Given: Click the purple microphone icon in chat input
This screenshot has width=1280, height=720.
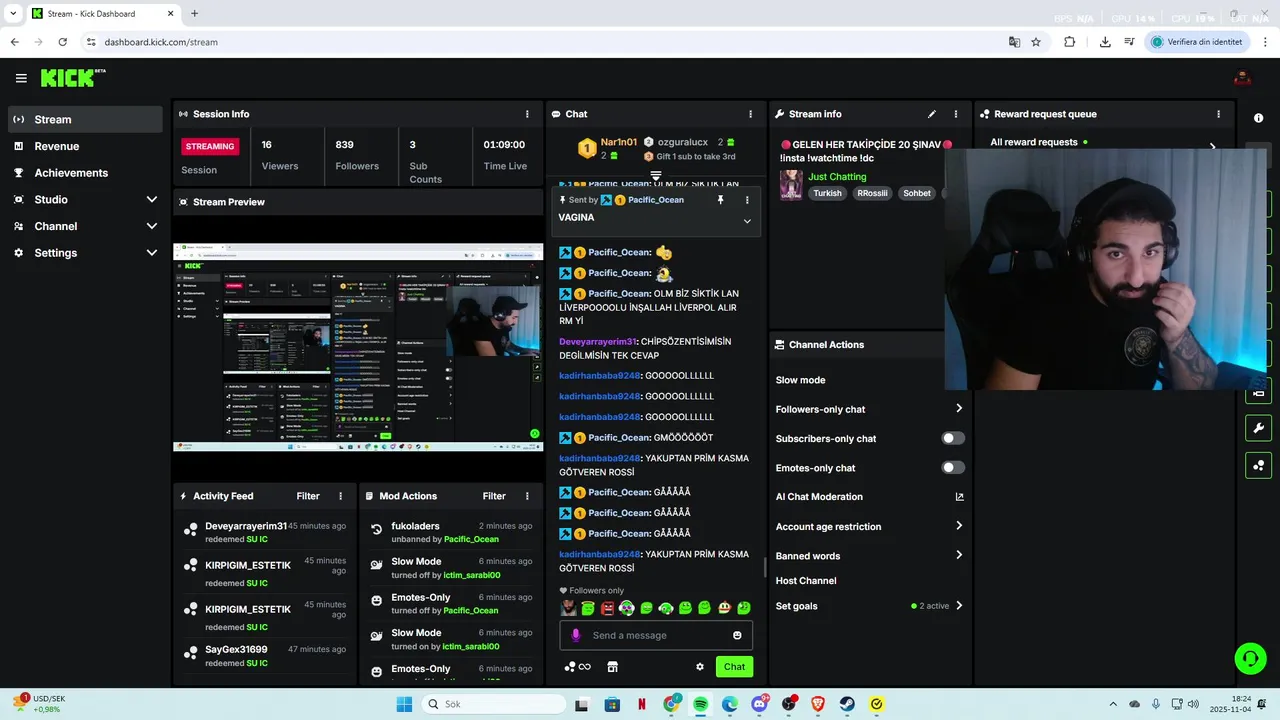Looking at the screenshot, I should point(575,635).
